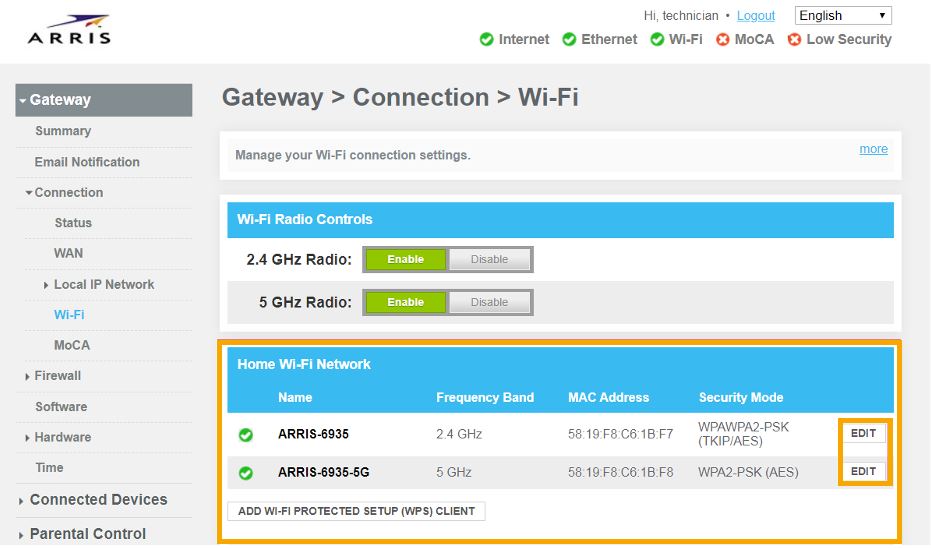Screen dimensions: 931x548
Task: Click the WPAWPA2-PSK (TKIP/AES) security mode
Action: tap(743, 434)
